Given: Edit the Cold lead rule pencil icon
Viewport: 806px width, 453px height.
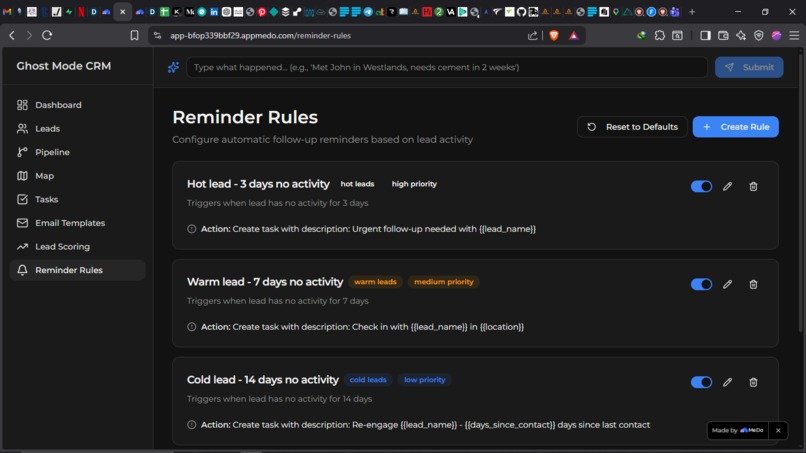Looking at the screenshot, I should point(727,382).
